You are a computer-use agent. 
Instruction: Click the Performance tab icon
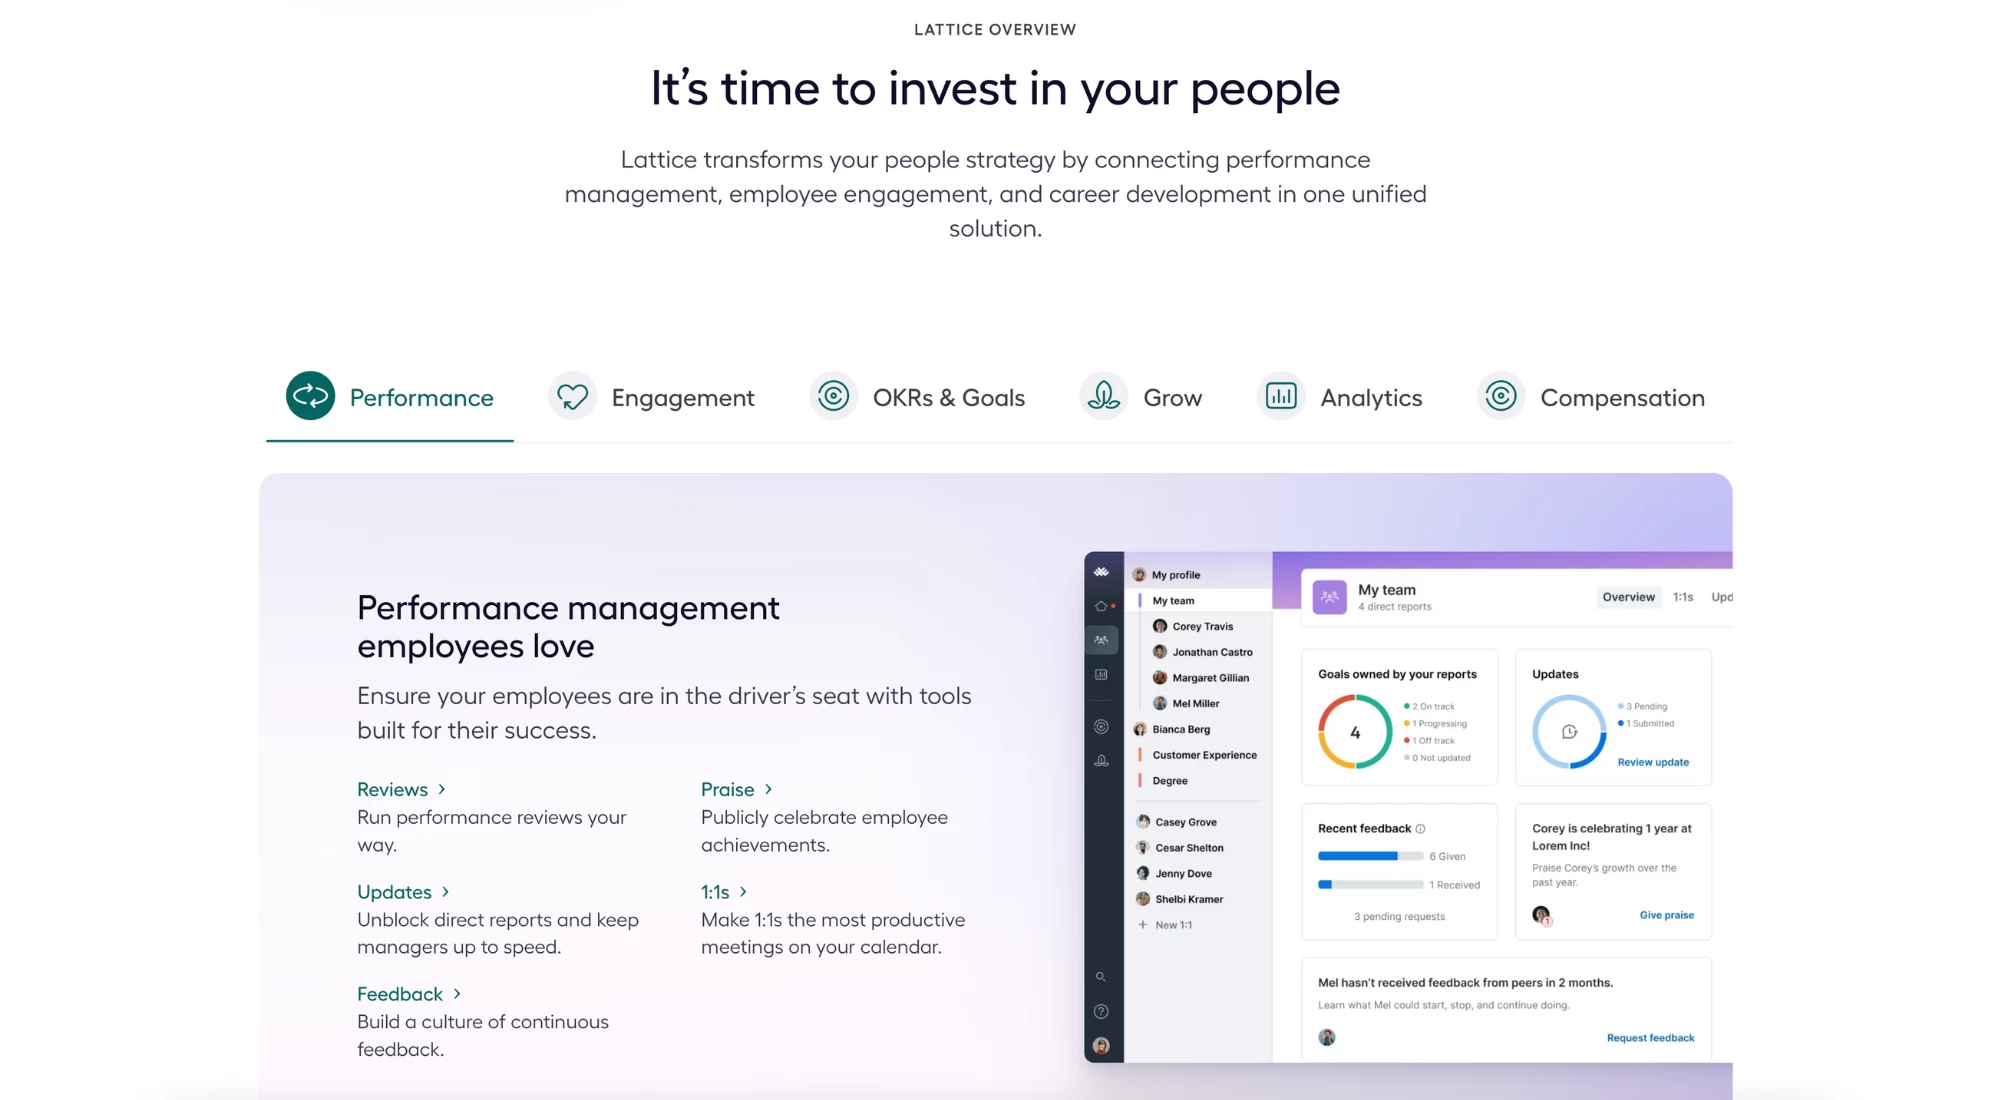(309, 396)
